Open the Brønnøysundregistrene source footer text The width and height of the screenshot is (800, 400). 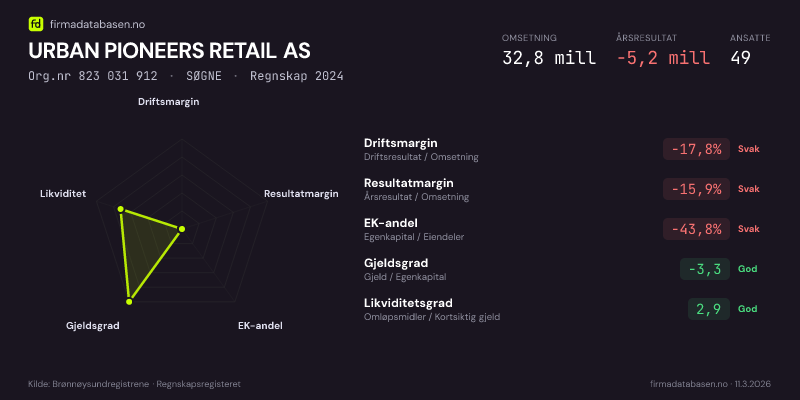(134, 384)
